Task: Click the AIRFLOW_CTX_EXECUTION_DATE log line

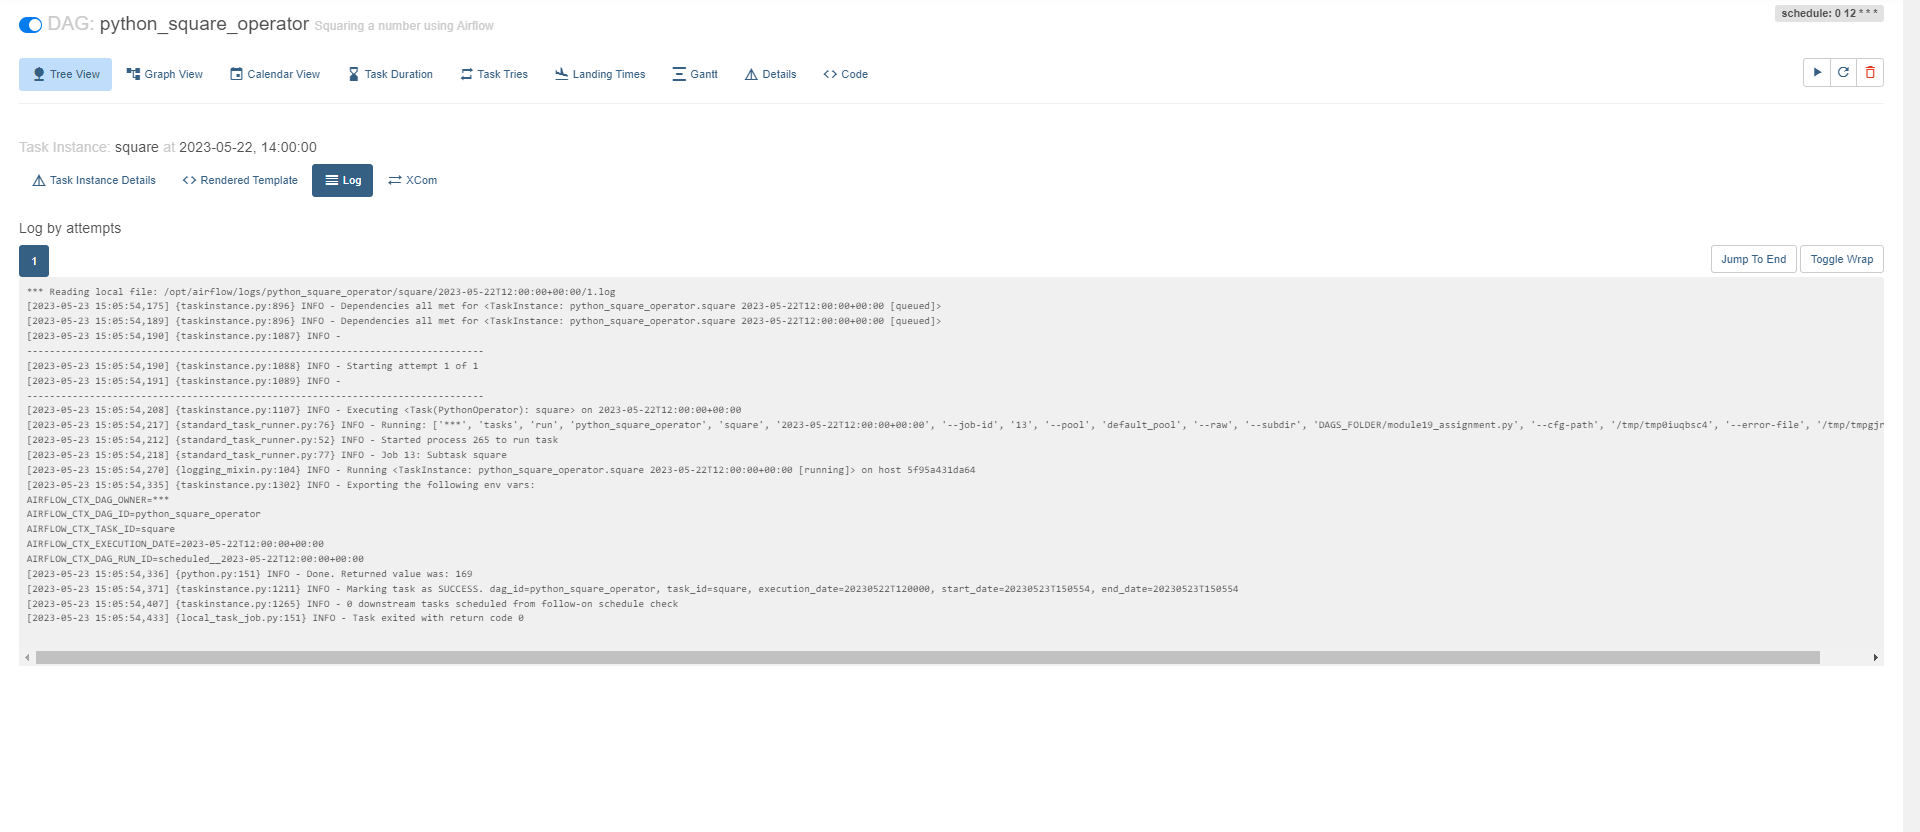Action: pos(175,545)
